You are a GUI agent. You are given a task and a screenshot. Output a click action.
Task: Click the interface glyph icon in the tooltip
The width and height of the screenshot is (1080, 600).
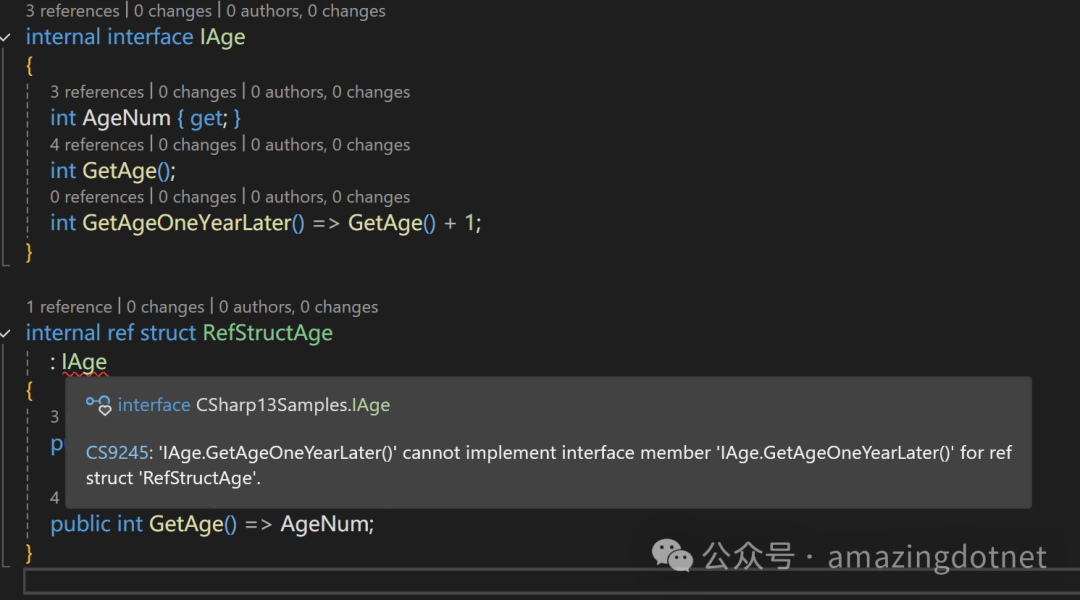(x=97, y=405)
